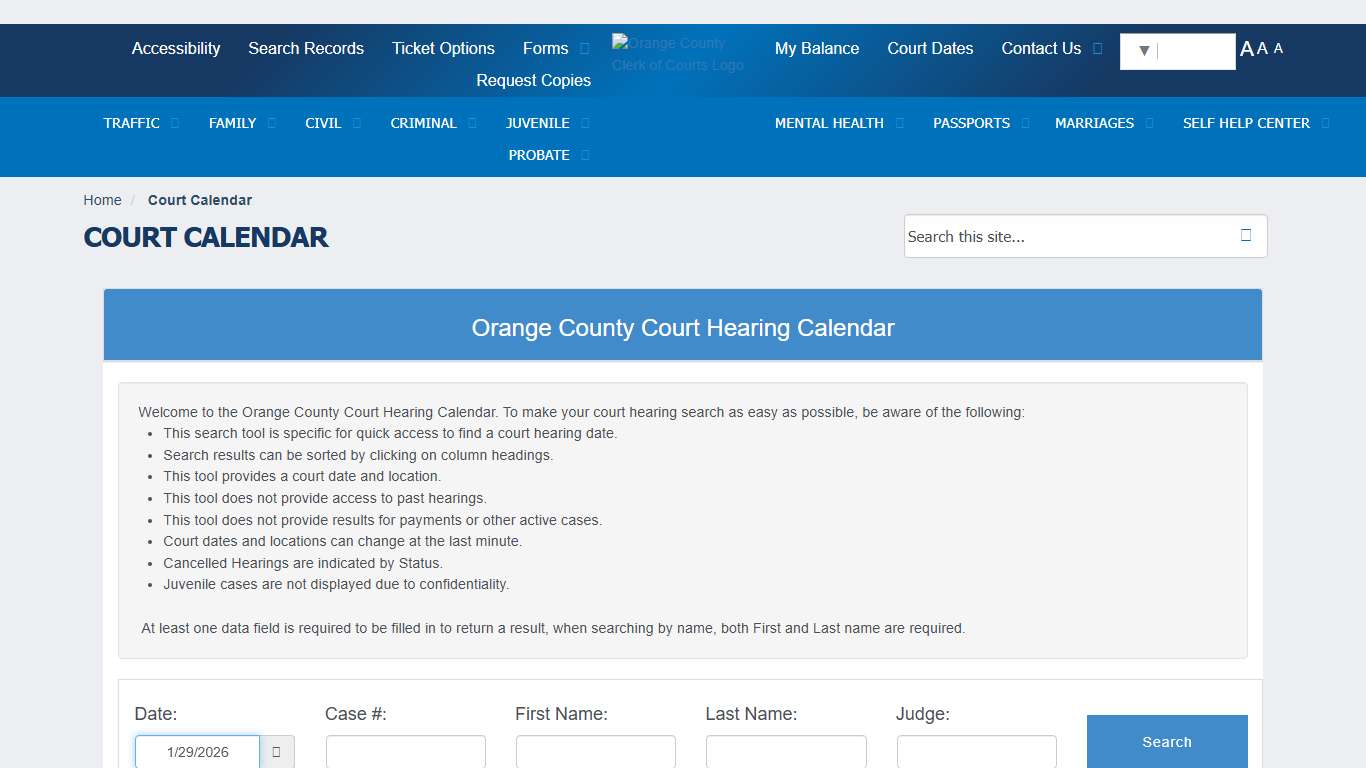Click the Last Name input field
The image size is (1366, 768).
click(786, 752)
